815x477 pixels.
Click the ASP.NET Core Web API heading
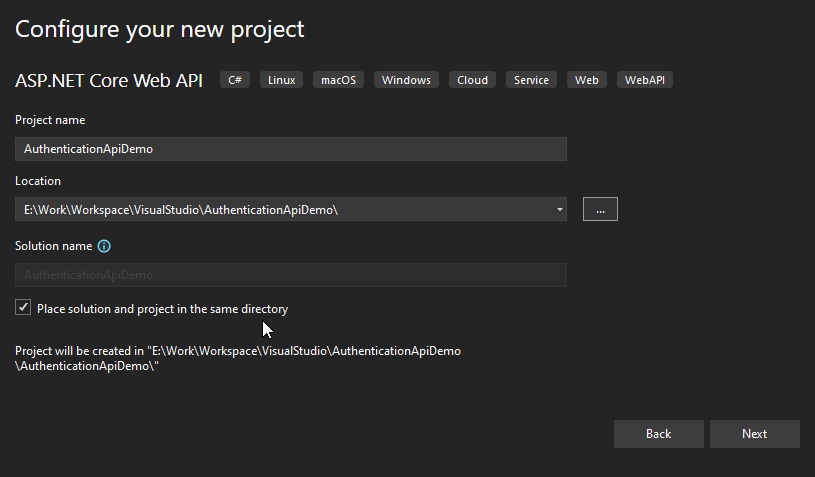coord(109,80)
